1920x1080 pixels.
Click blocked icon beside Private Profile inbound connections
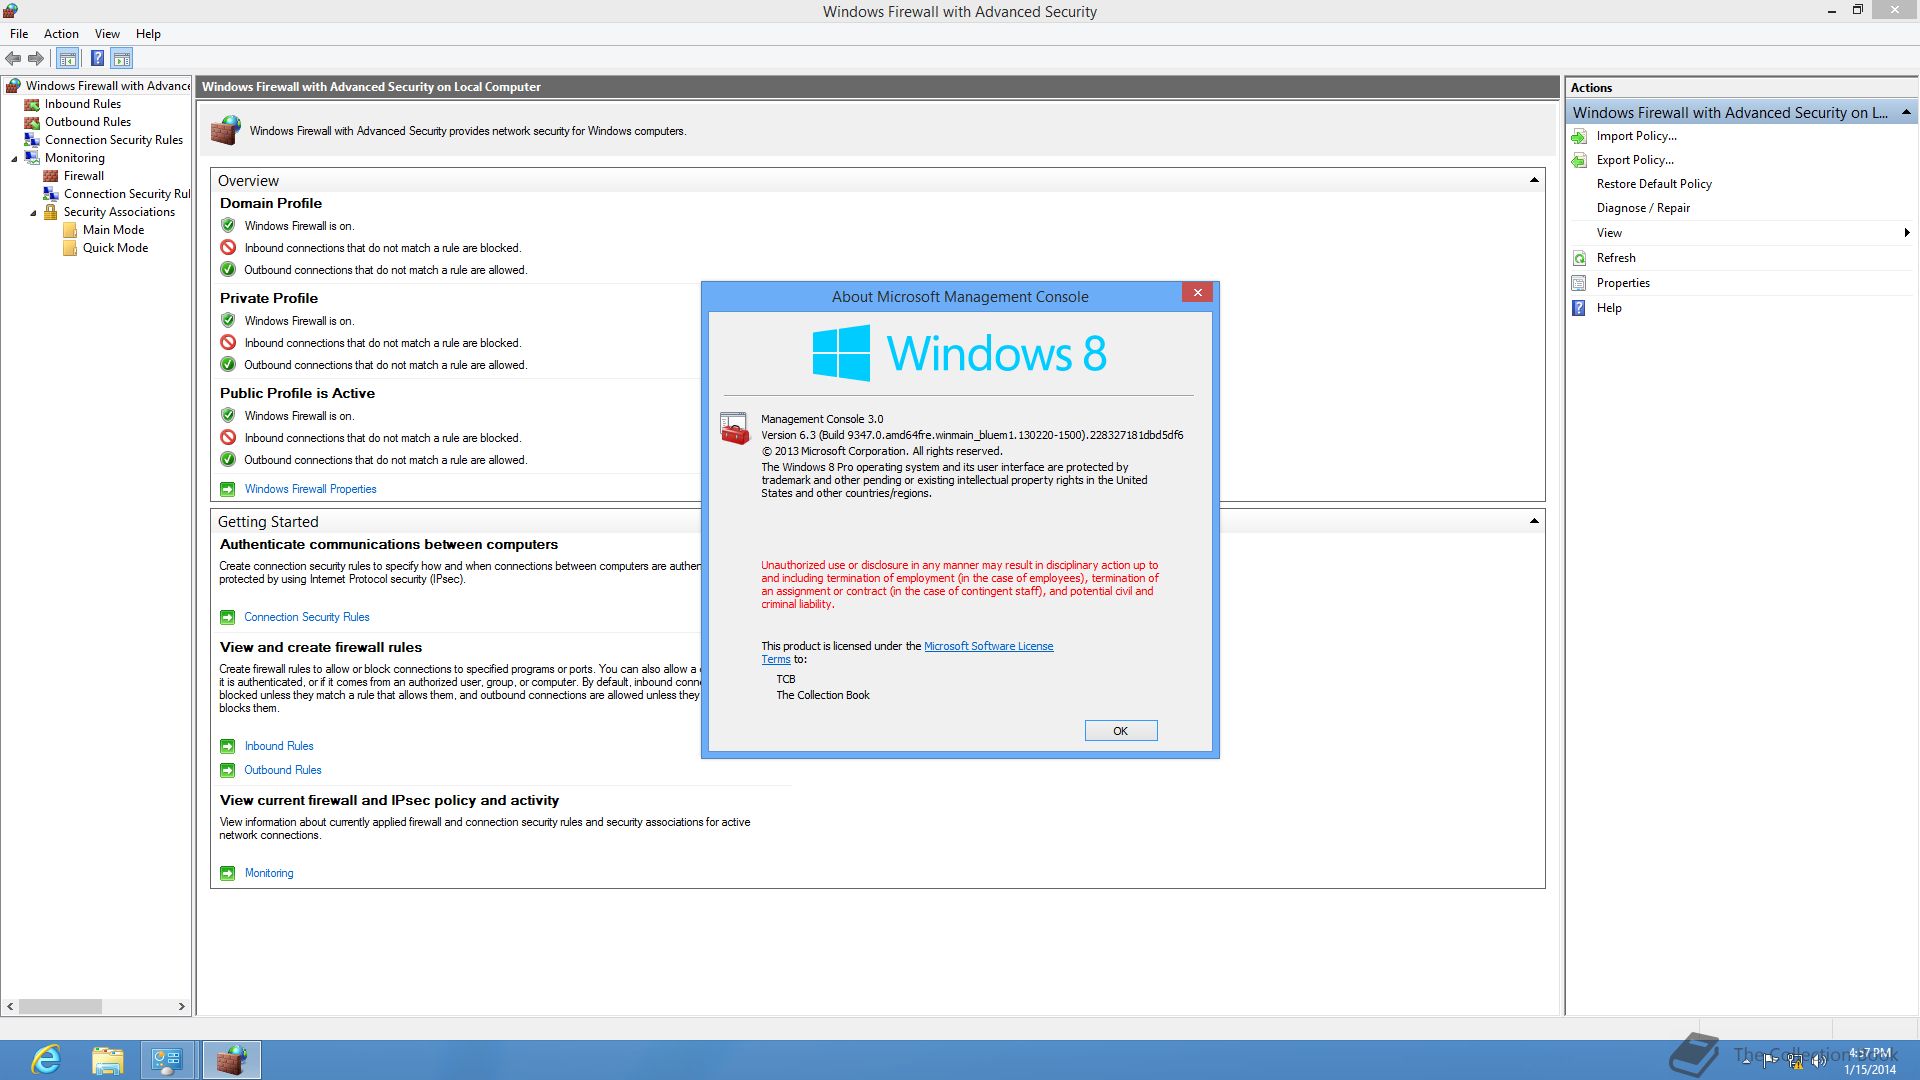[x=228, y=342]
